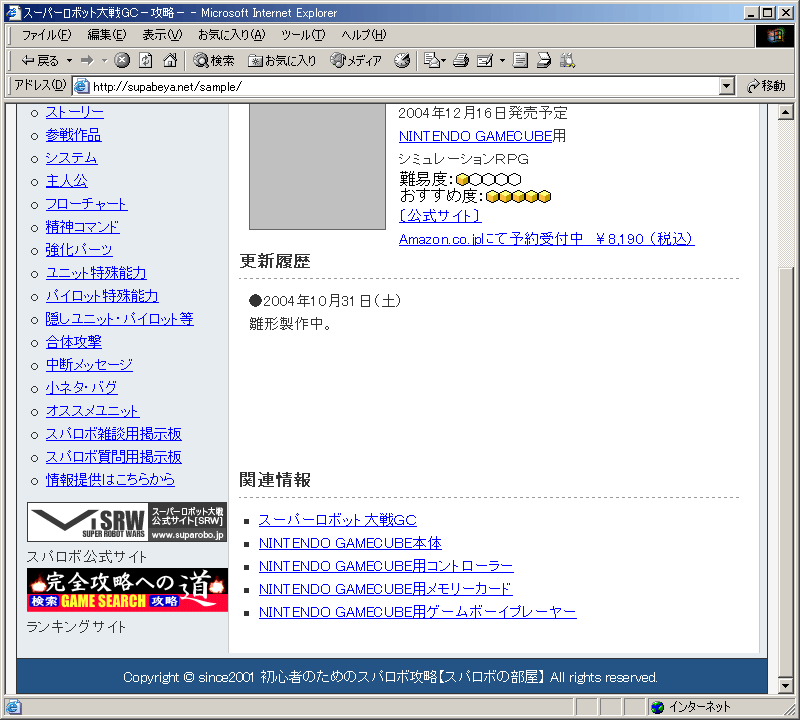Open the 精神コマンド sidebar link
The width and height of the screenshot is (800, 720).
(82, 227)
